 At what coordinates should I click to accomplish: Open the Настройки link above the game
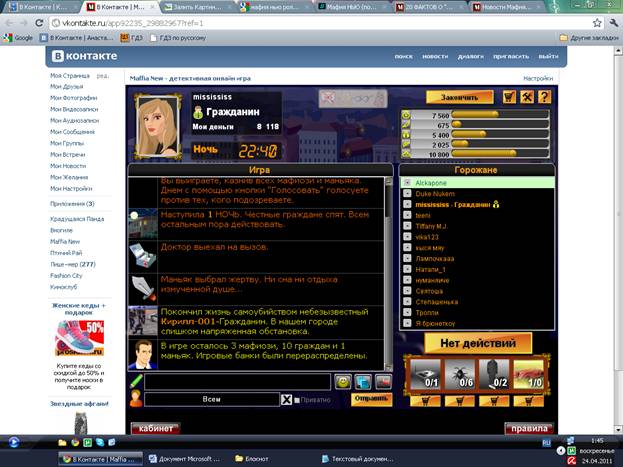(538, 78)
